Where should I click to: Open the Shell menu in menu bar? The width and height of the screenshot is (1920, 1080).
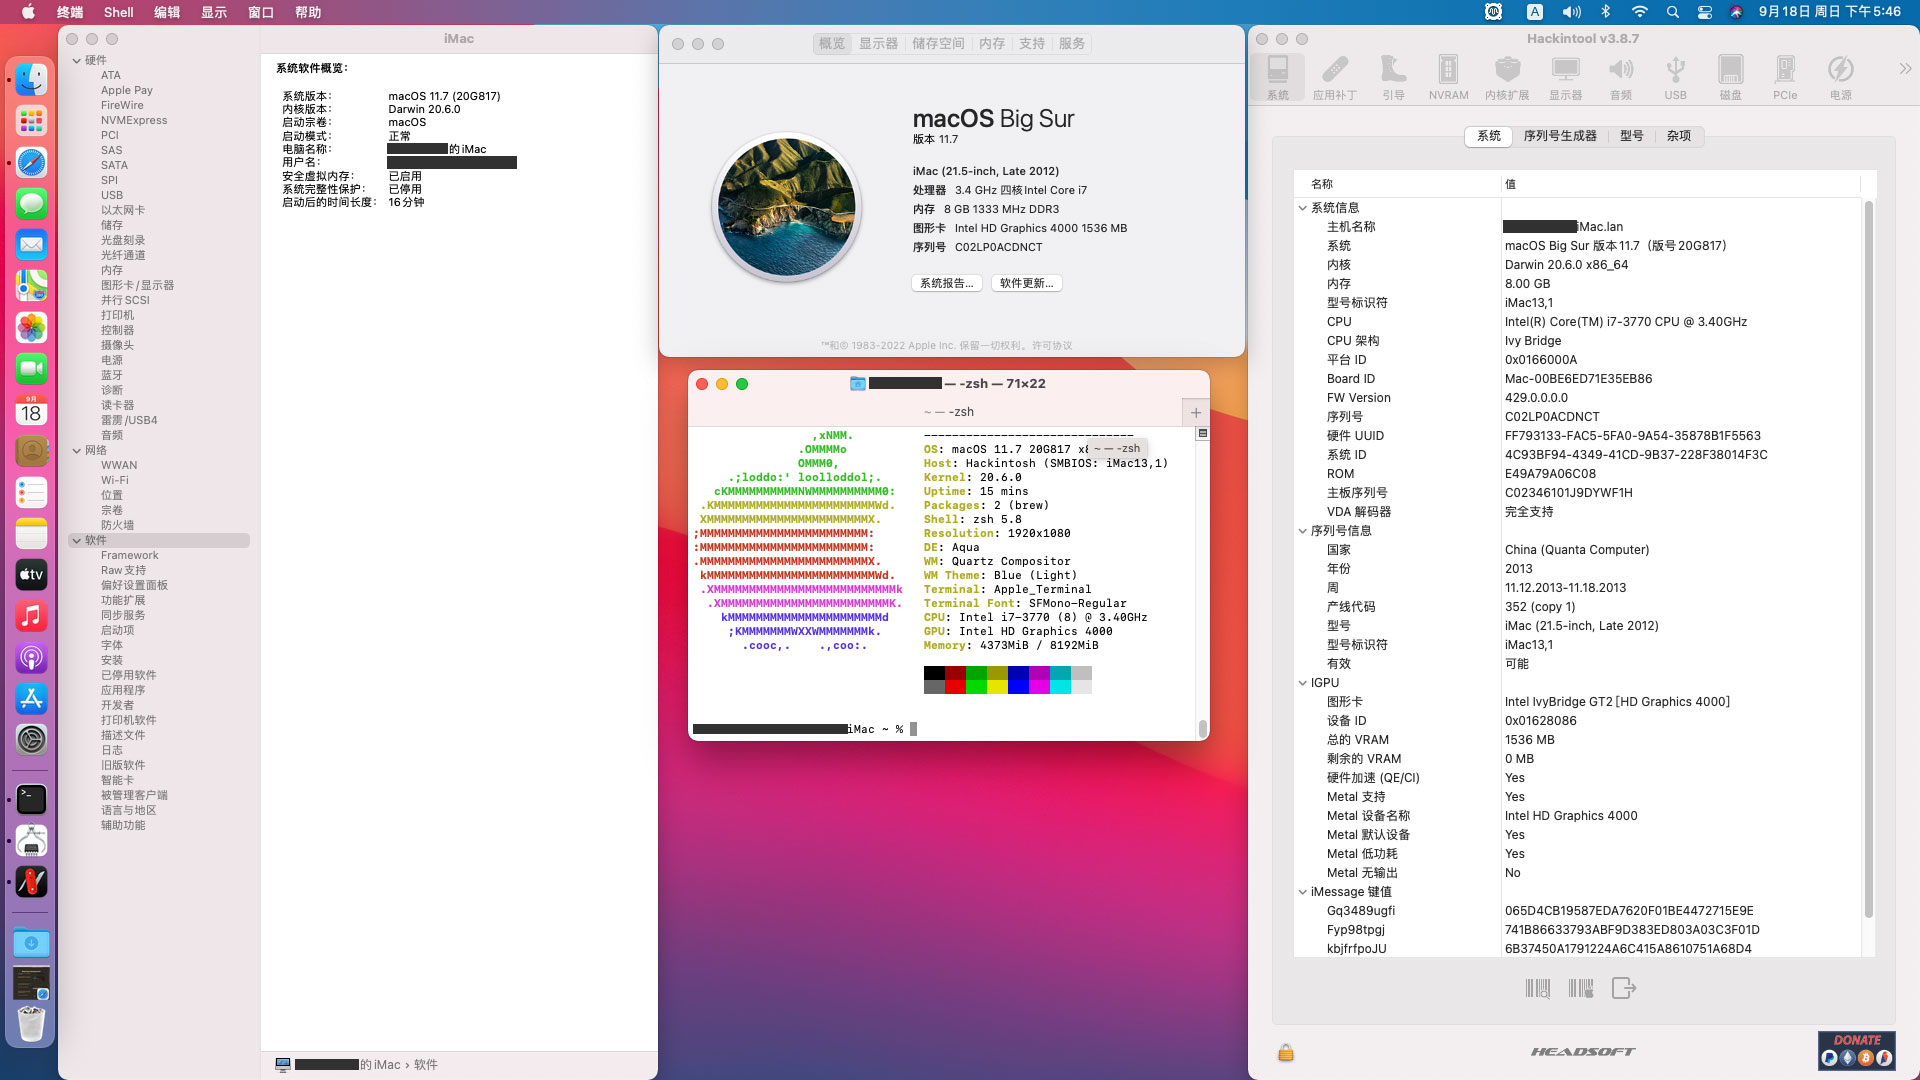(118, 12)
